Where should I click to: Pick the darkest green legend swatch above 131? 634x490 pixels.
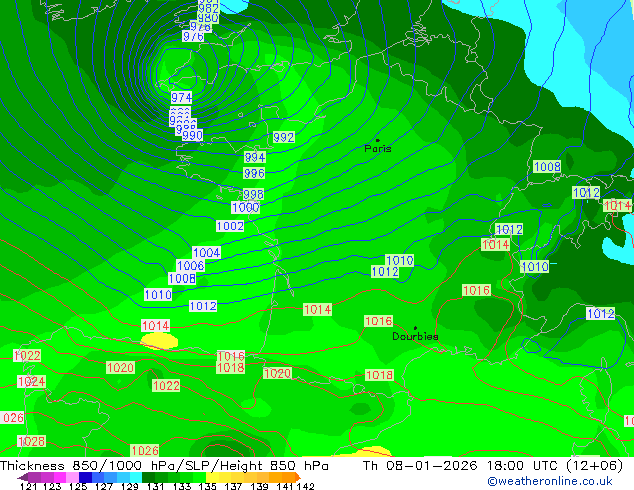coord(148,477)
